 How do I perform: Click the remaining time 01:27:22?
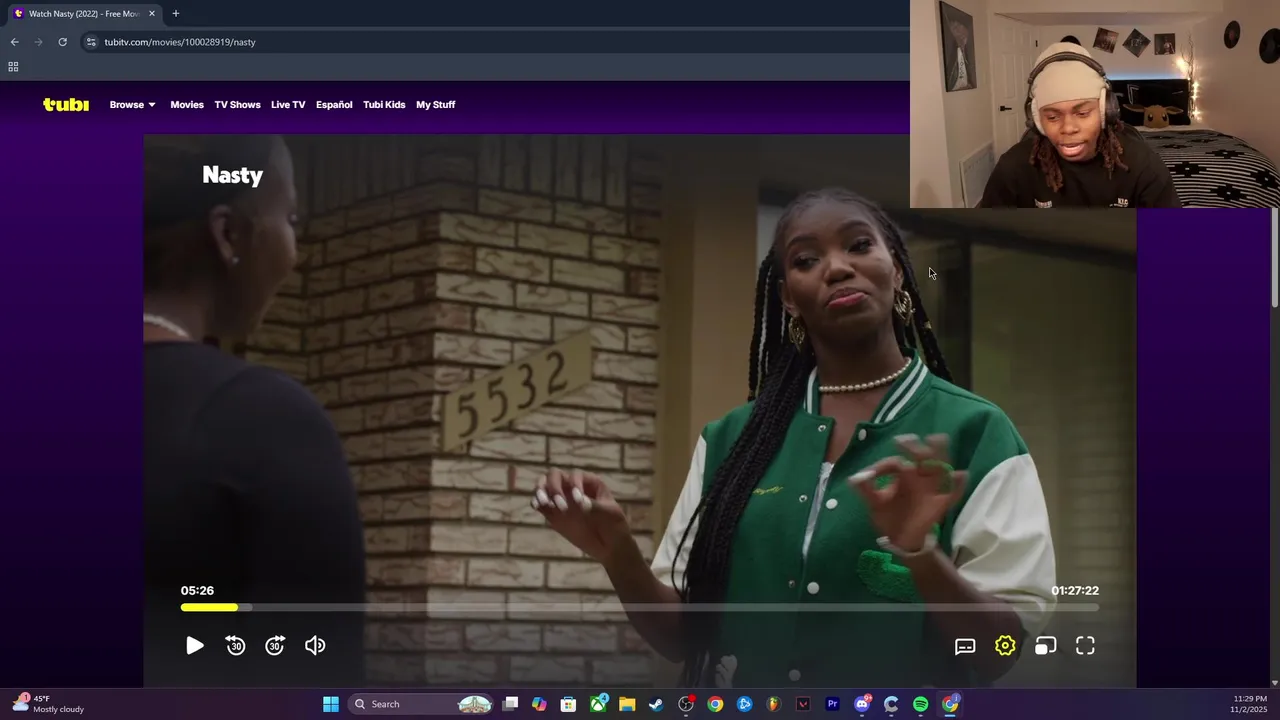click(x=1075, y=591)
